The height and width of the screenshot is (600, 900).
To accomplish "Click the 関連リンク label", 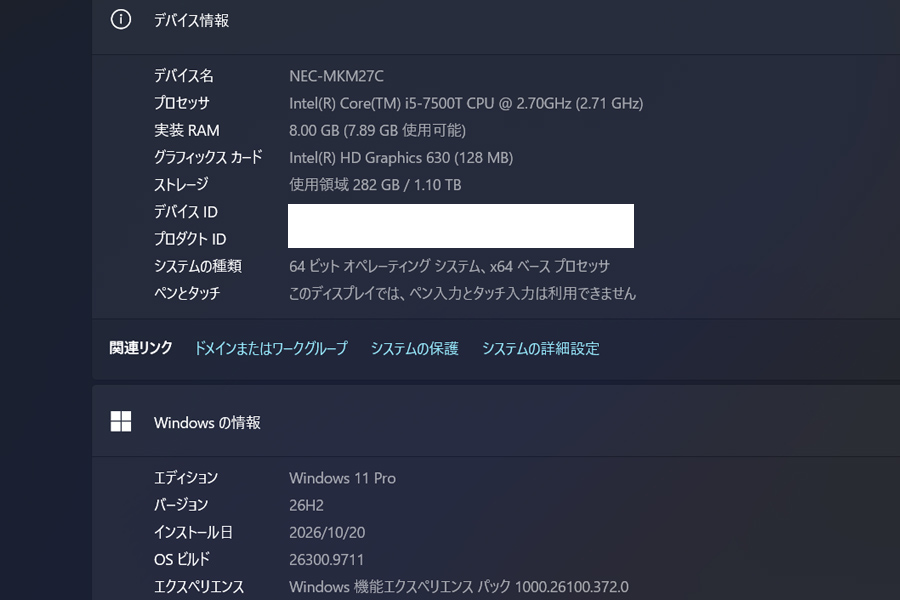I will click(x=141, y=348).
